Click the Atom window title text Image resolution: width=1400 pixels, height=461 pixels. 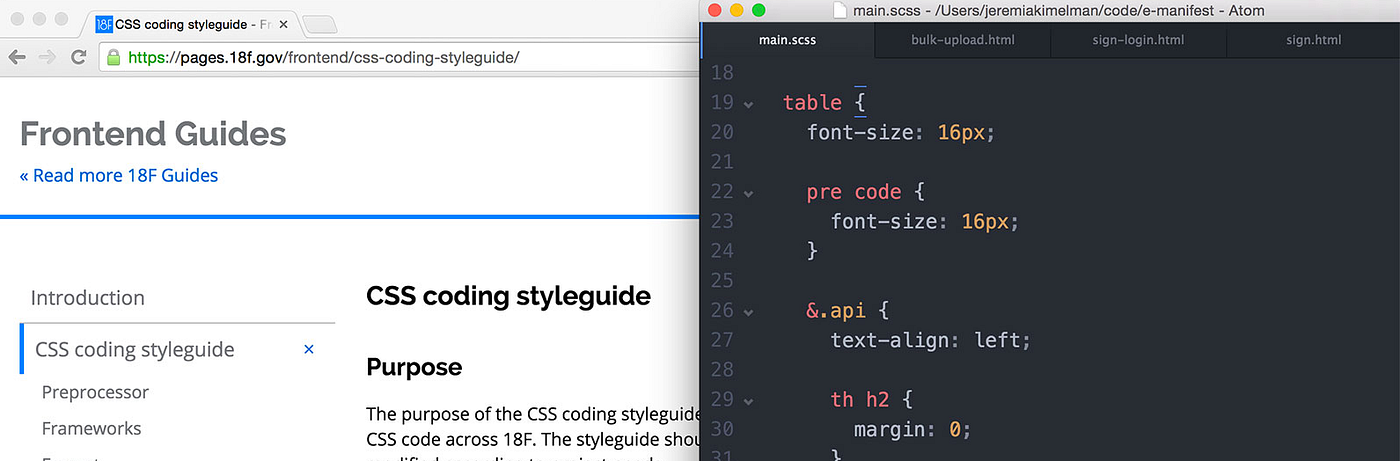click(x=1059, y=11)
